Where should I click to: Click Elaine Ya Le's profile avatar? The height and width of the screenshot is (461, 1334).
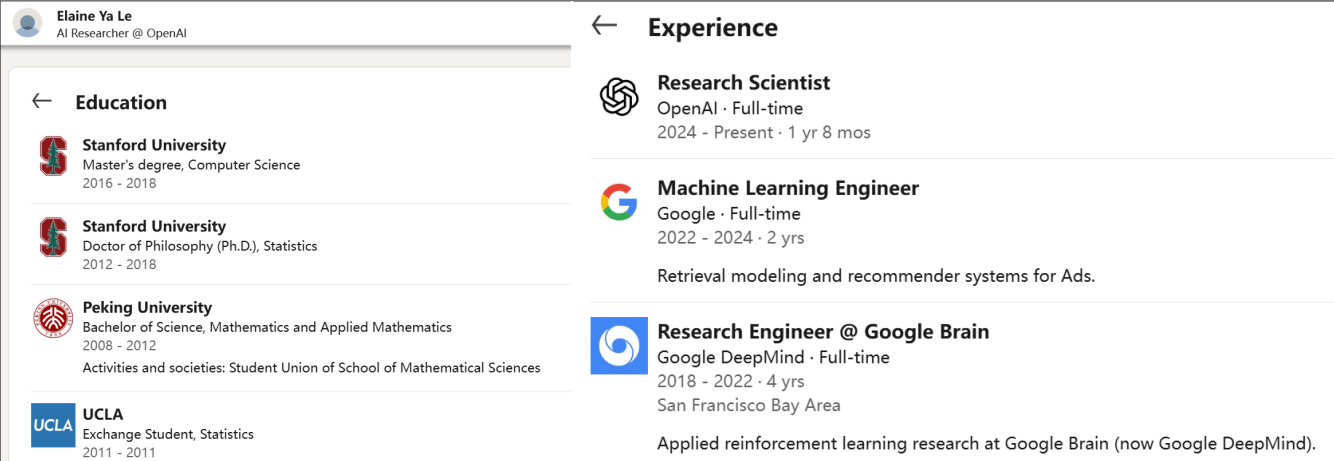click(x=28, y=23)
